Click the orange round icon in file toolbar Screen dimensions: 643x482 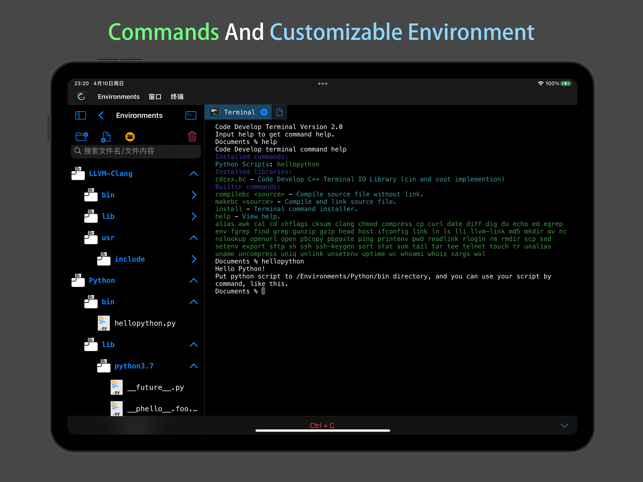(x=130, y=137)
